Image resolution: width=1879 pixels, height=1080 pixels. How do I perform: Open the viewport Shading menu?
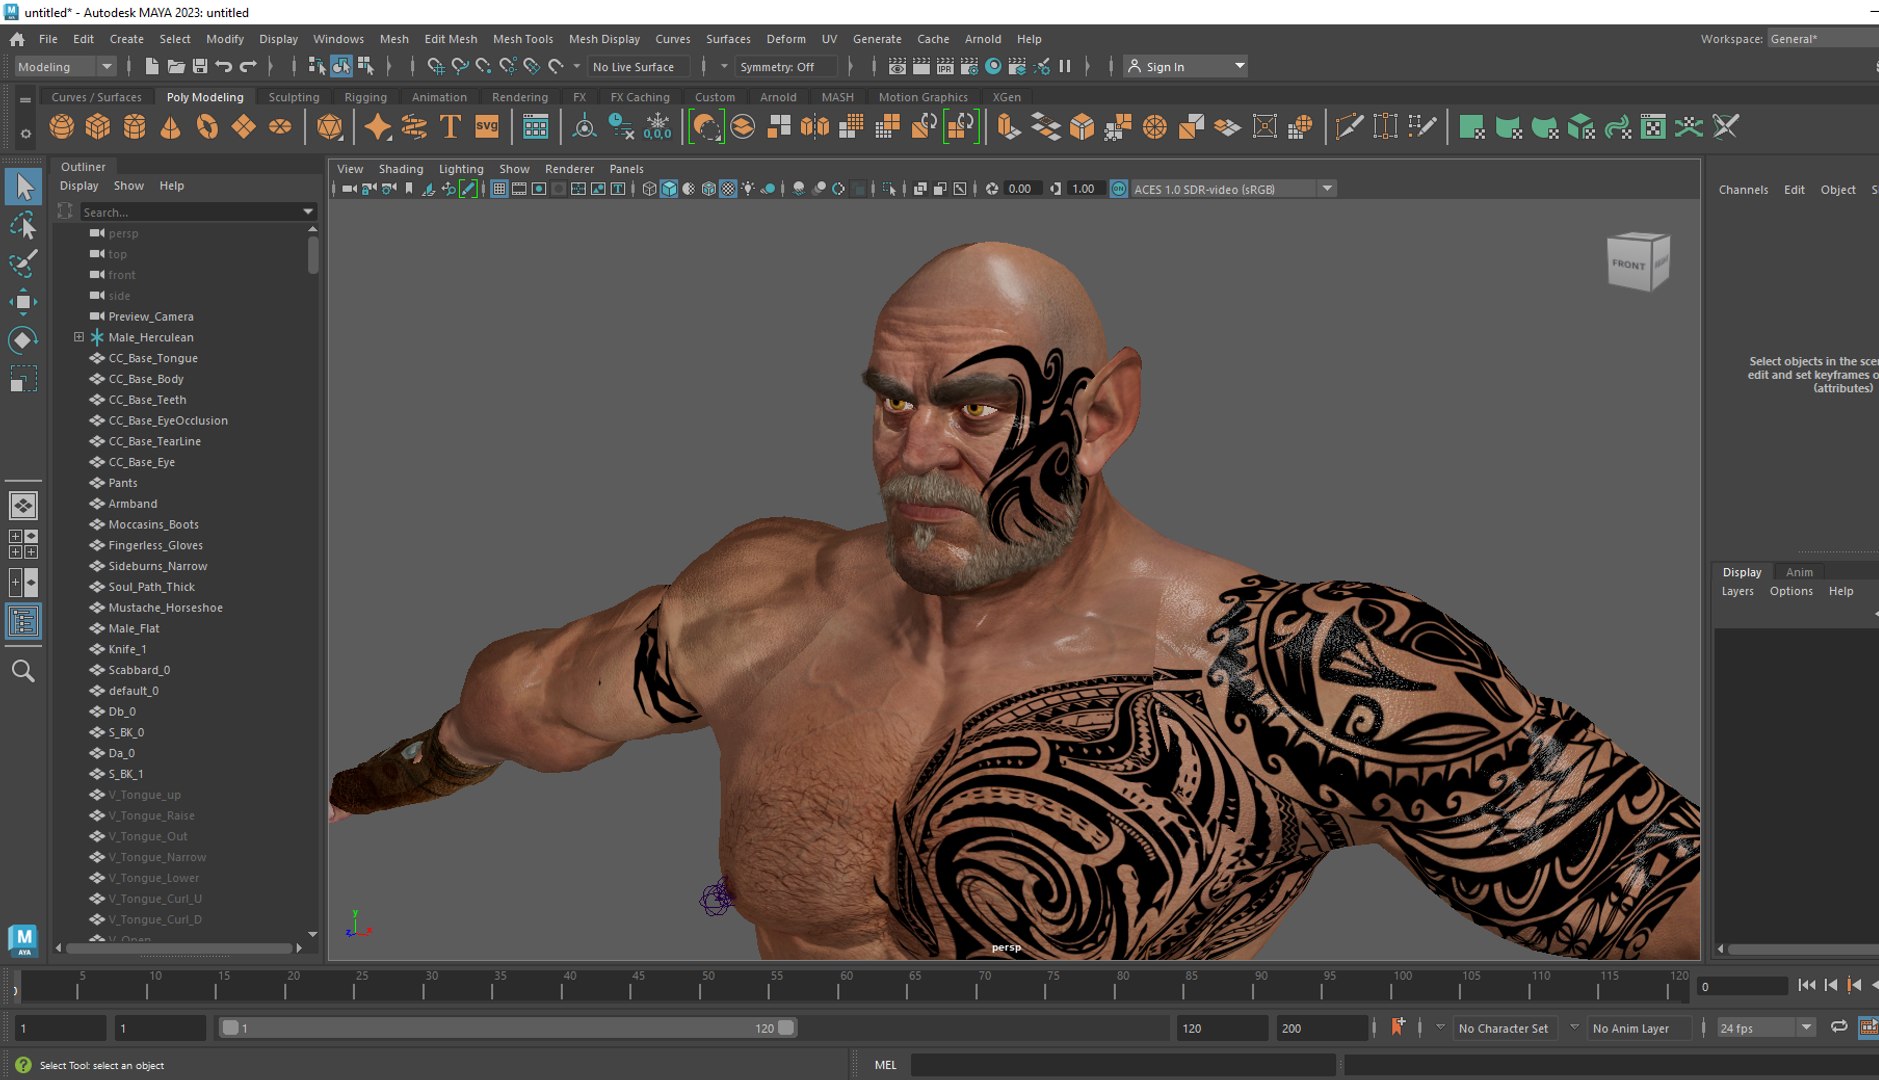400,169
